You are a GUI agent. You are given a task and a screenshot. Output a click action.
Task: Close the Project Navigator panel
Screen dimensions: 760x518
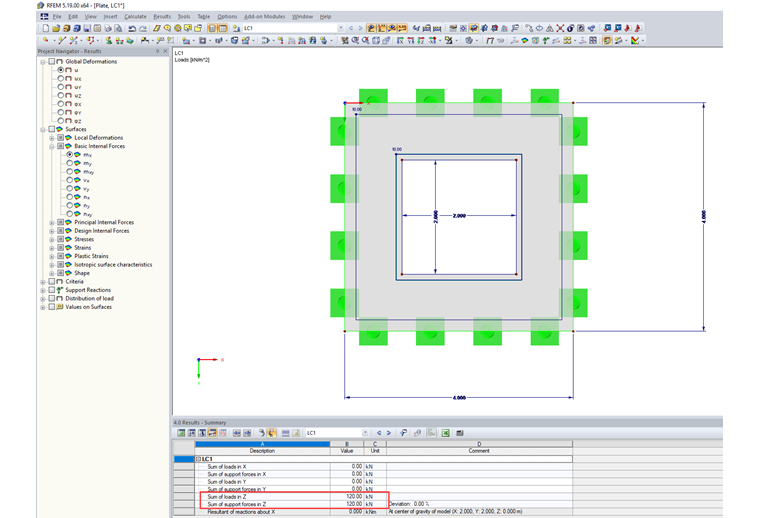(165, 51)
